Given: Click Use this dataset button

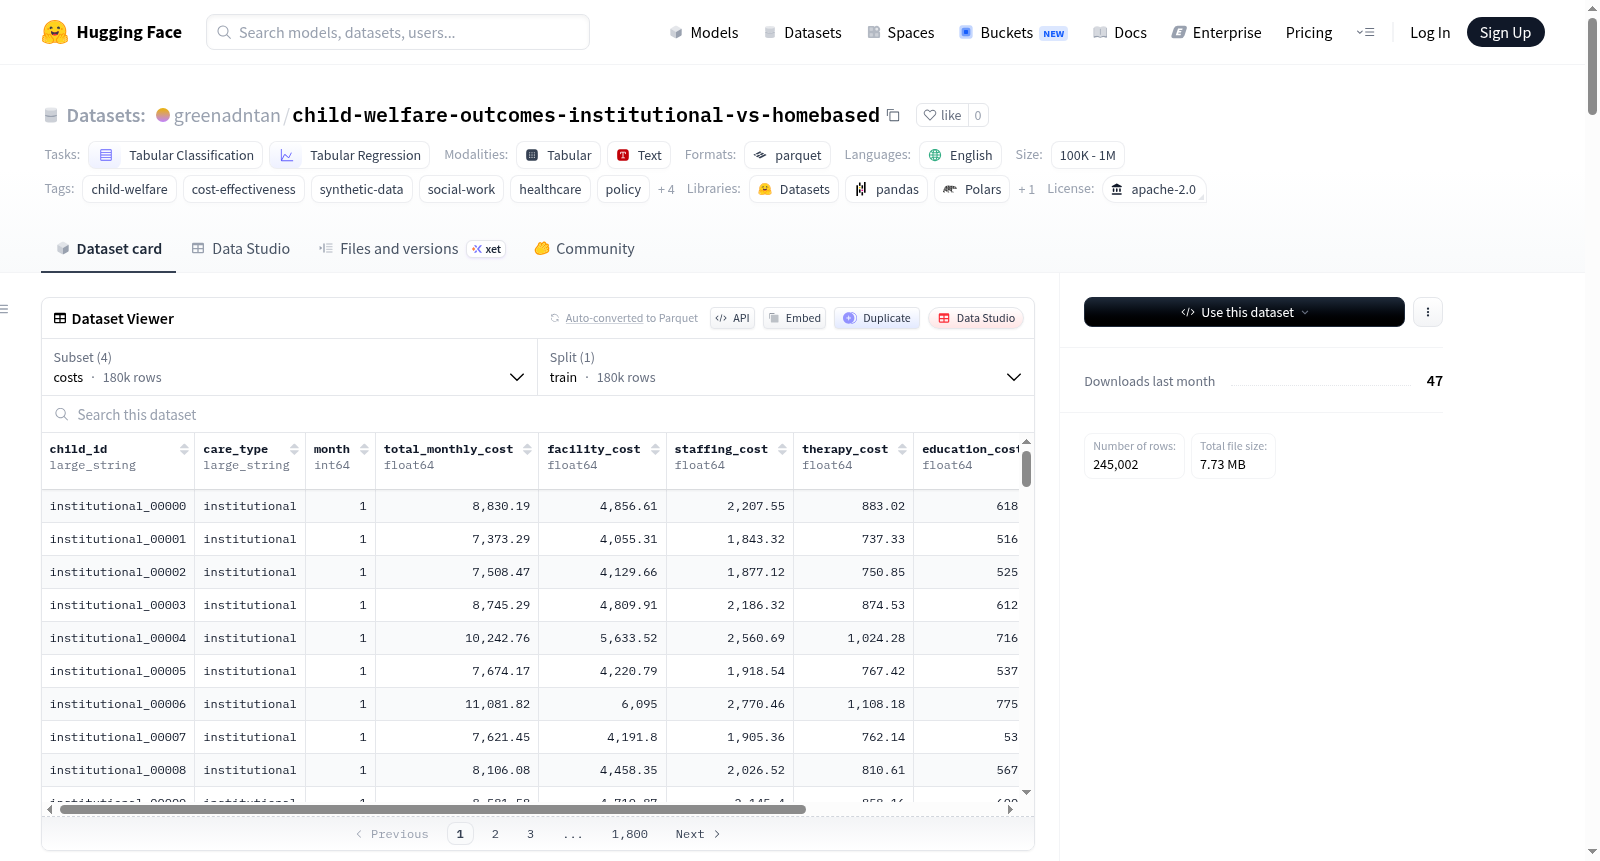Looking at the screenshot, I should [x=1244, y=312].
